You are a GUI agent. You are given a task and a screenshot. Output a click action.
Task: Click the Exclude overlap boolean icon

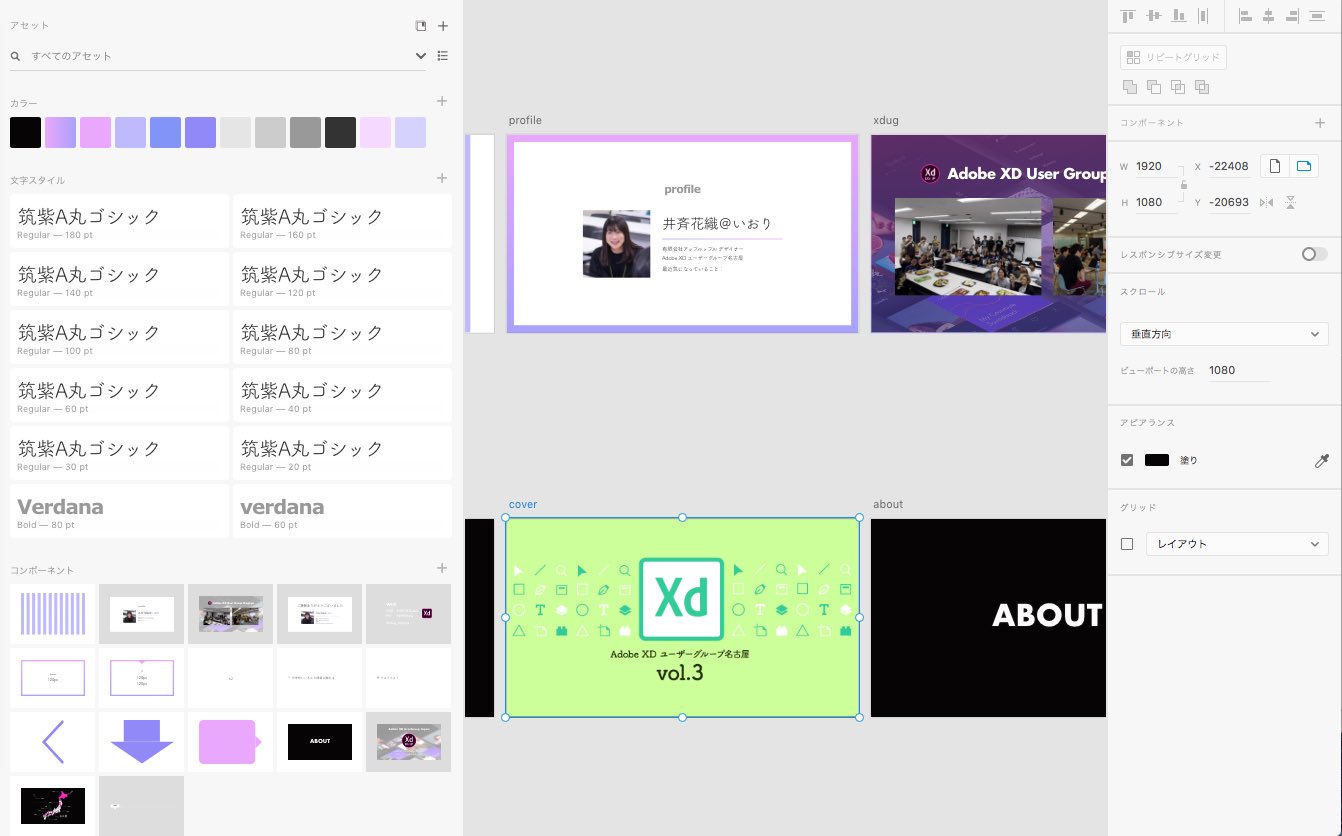pyautogui.click(x=1202, y=87)
